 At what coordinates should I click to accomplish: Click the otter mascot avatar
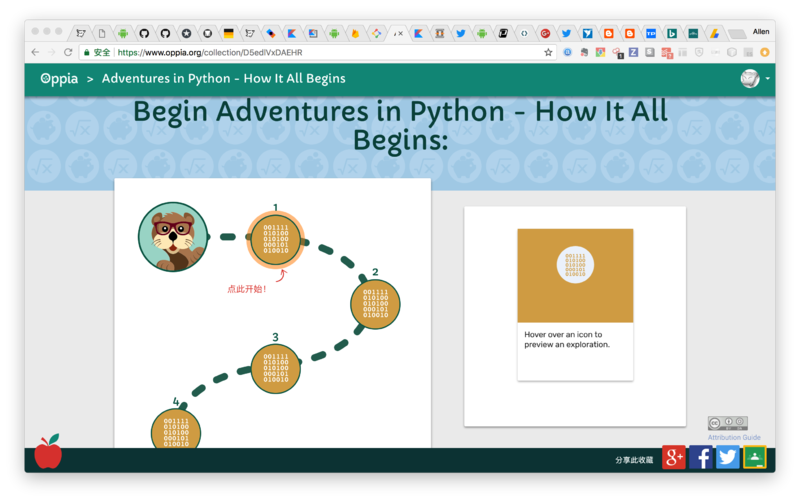[x=173, y=237]
